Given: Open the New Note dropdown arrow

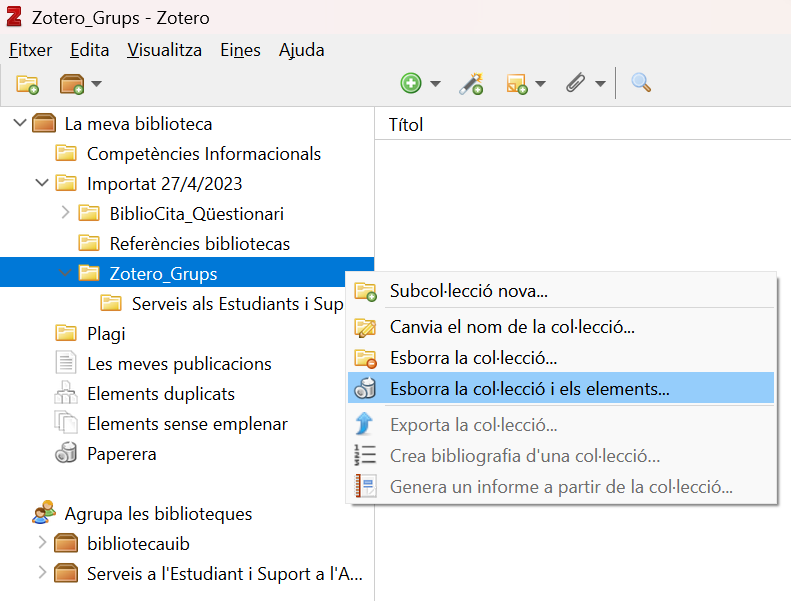Looking at the screenshot, I should (540, 84).
